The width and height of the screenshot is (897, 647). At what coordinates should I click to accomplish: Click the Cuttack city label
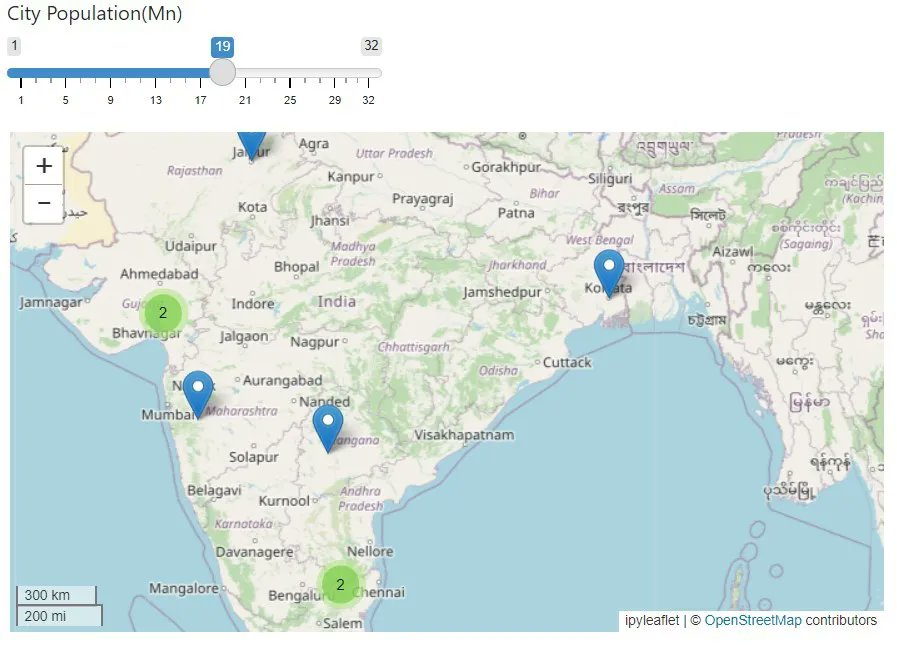567,362
